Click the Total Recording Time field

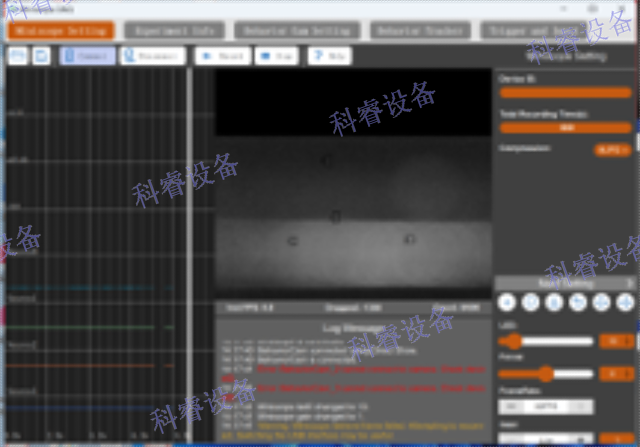pyautogui.click(x=565, y=127)
